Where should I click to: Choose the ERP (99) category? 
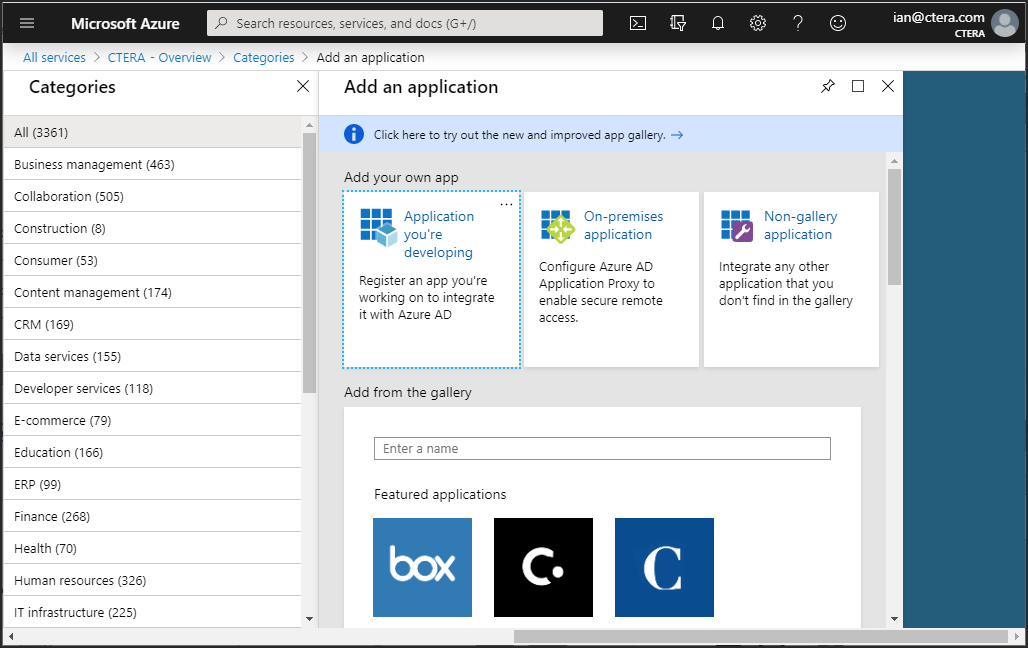pos(152,485)
